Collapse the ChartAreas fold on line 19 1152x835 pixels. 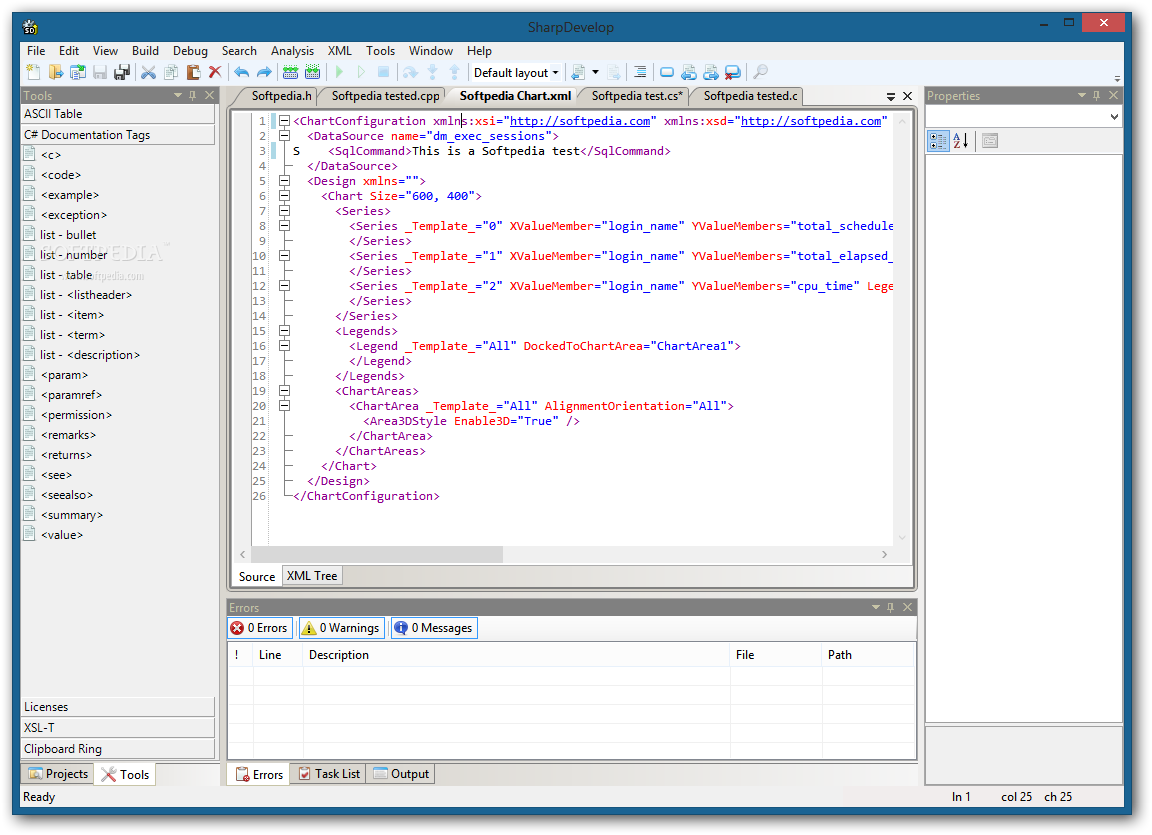(284, 391)
